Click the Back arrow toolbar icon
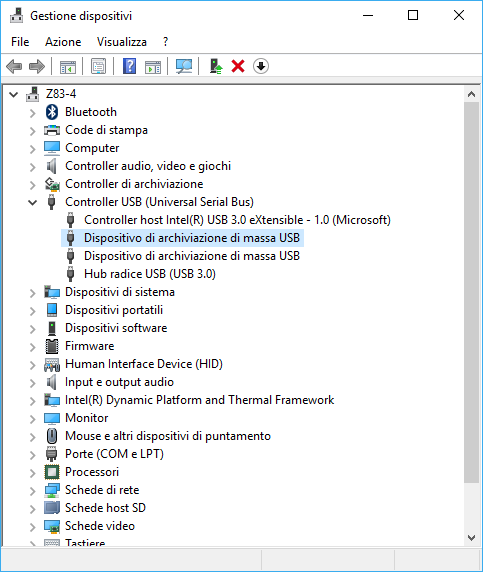Viewport: 483px width, 572px height. [14, 66]
